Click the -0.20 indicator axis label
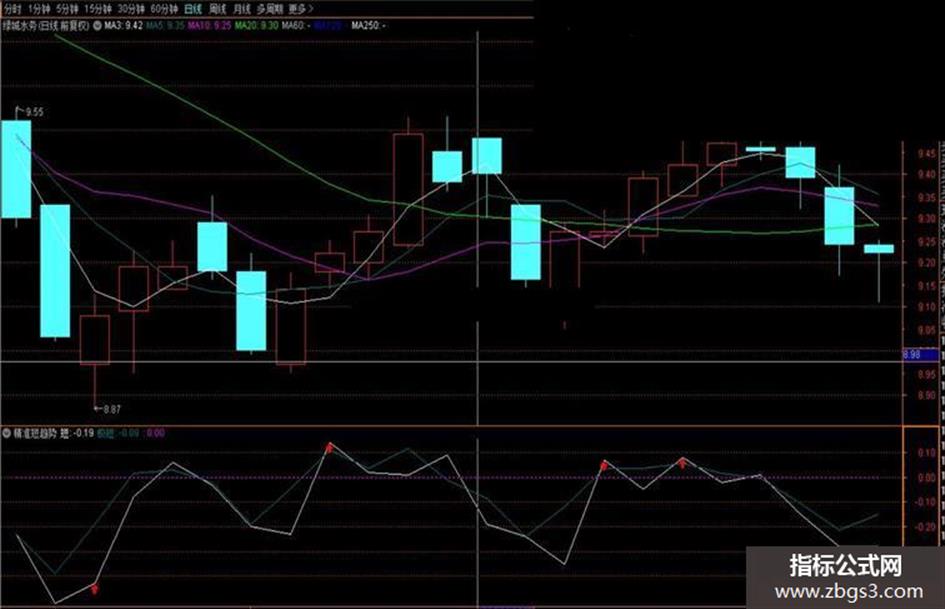 click(x=926, y=526)
